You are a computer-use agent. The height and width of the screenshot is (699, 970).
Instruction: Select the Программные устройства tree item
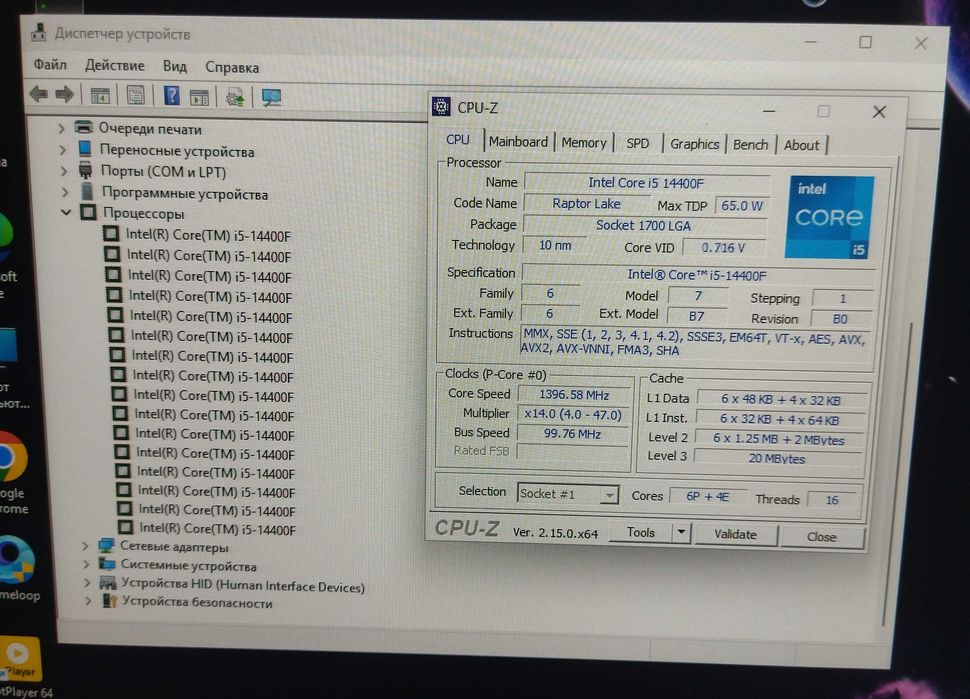click(185, 194)
